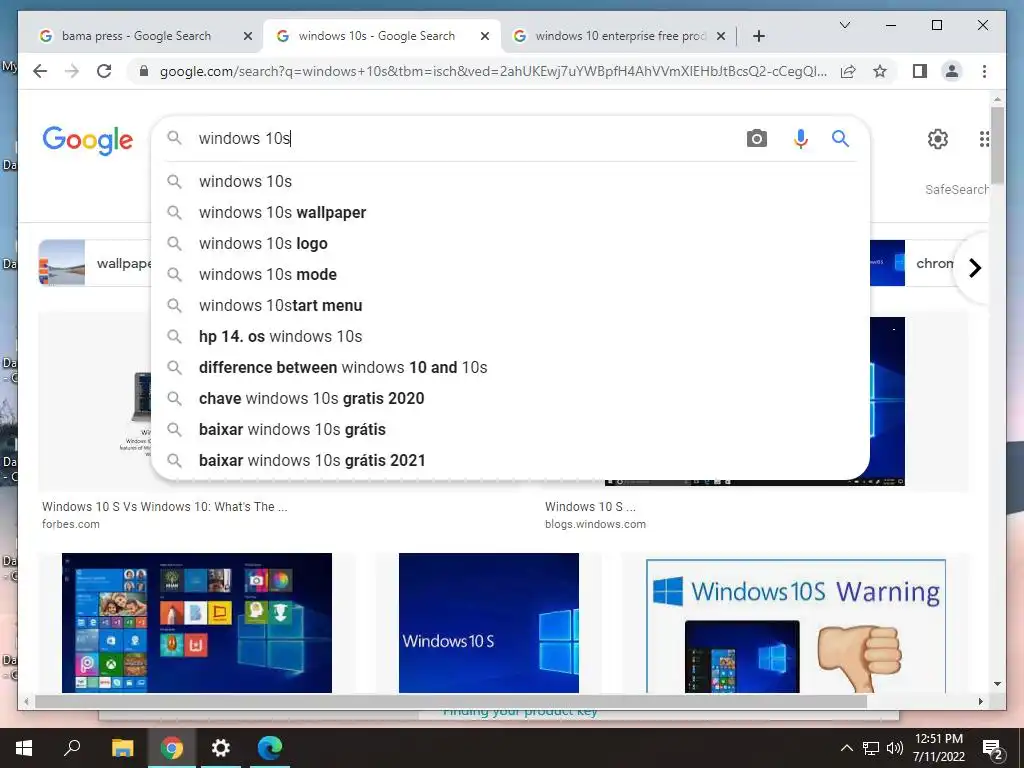Open network status icon in tray
Screen dimensions: 1024x768
871,748
